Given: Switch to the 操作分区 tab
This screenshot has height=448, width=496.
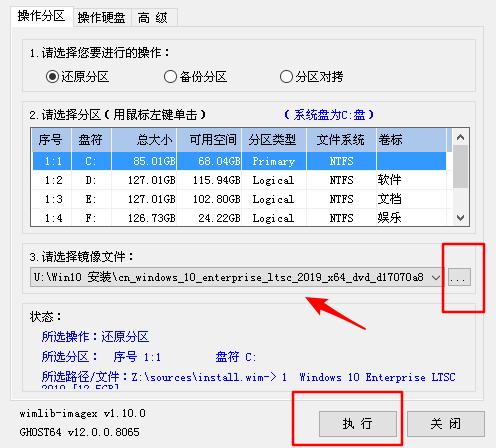Looking at the screenshot, I should pyautogui.click(x=41, y=16).
